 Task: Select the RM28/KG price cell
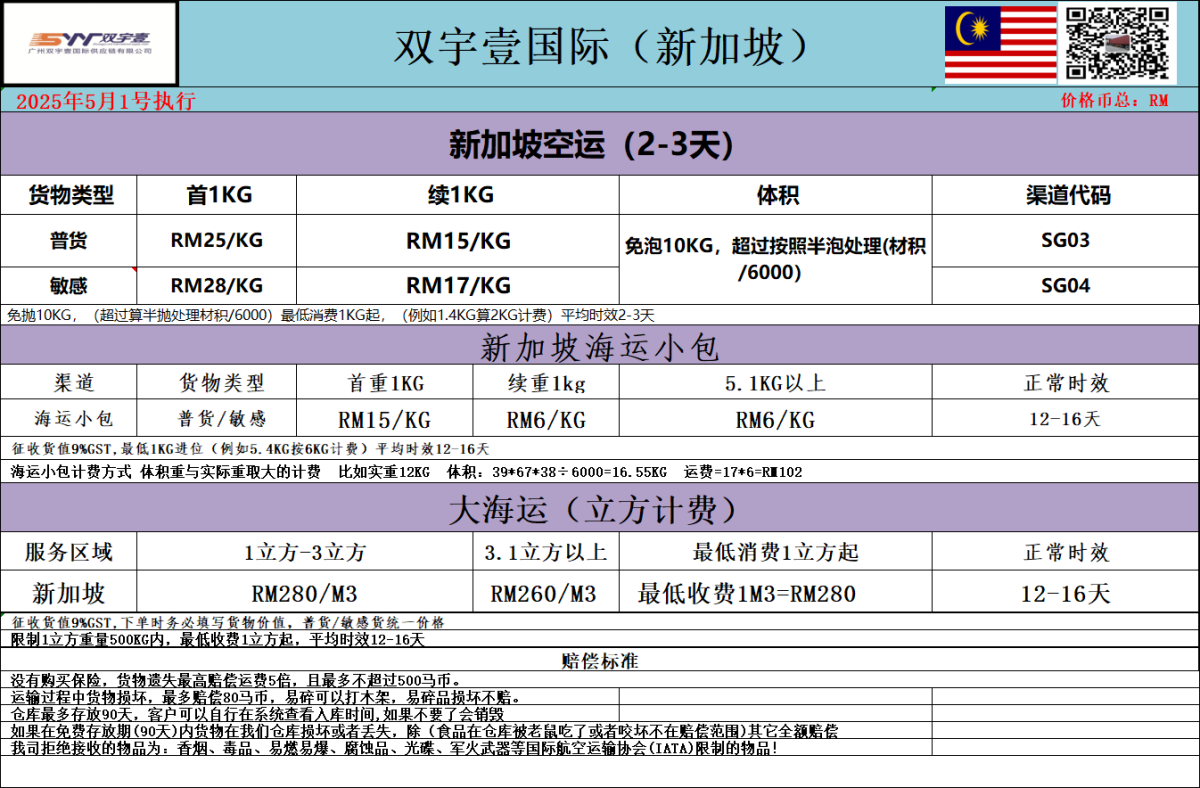[217, 285]
